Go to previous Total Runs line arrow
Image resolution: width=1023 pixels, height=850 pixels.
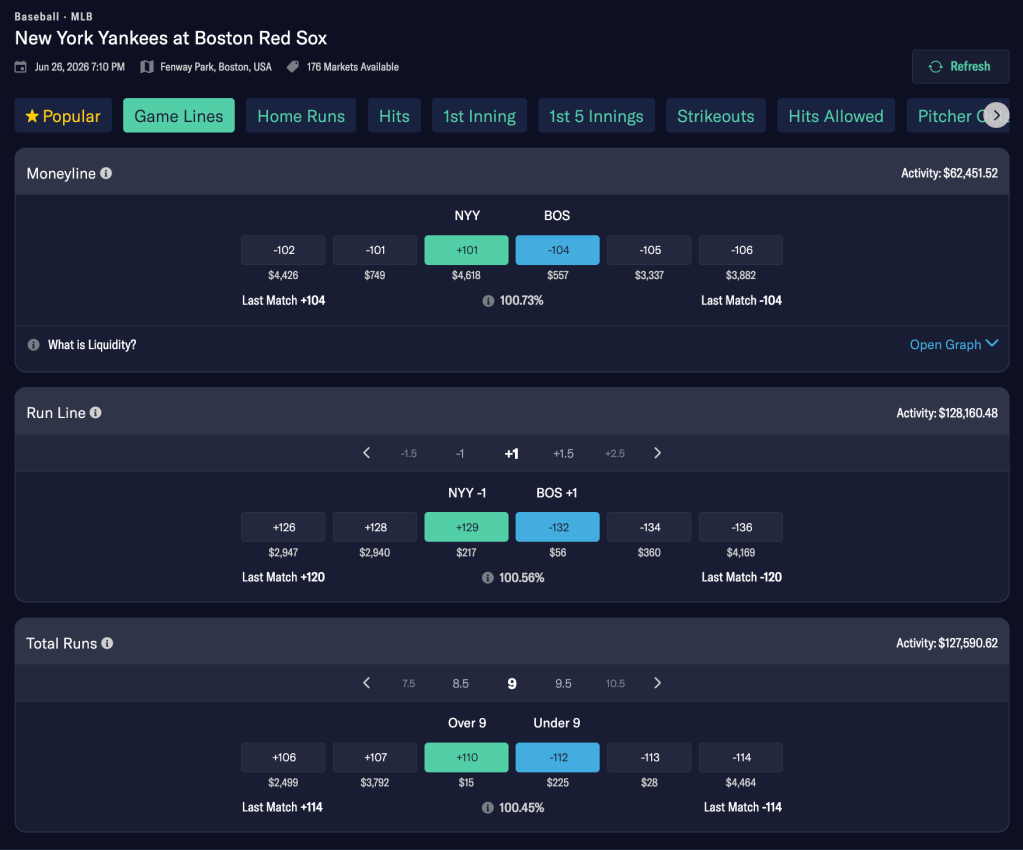(367, 683)
